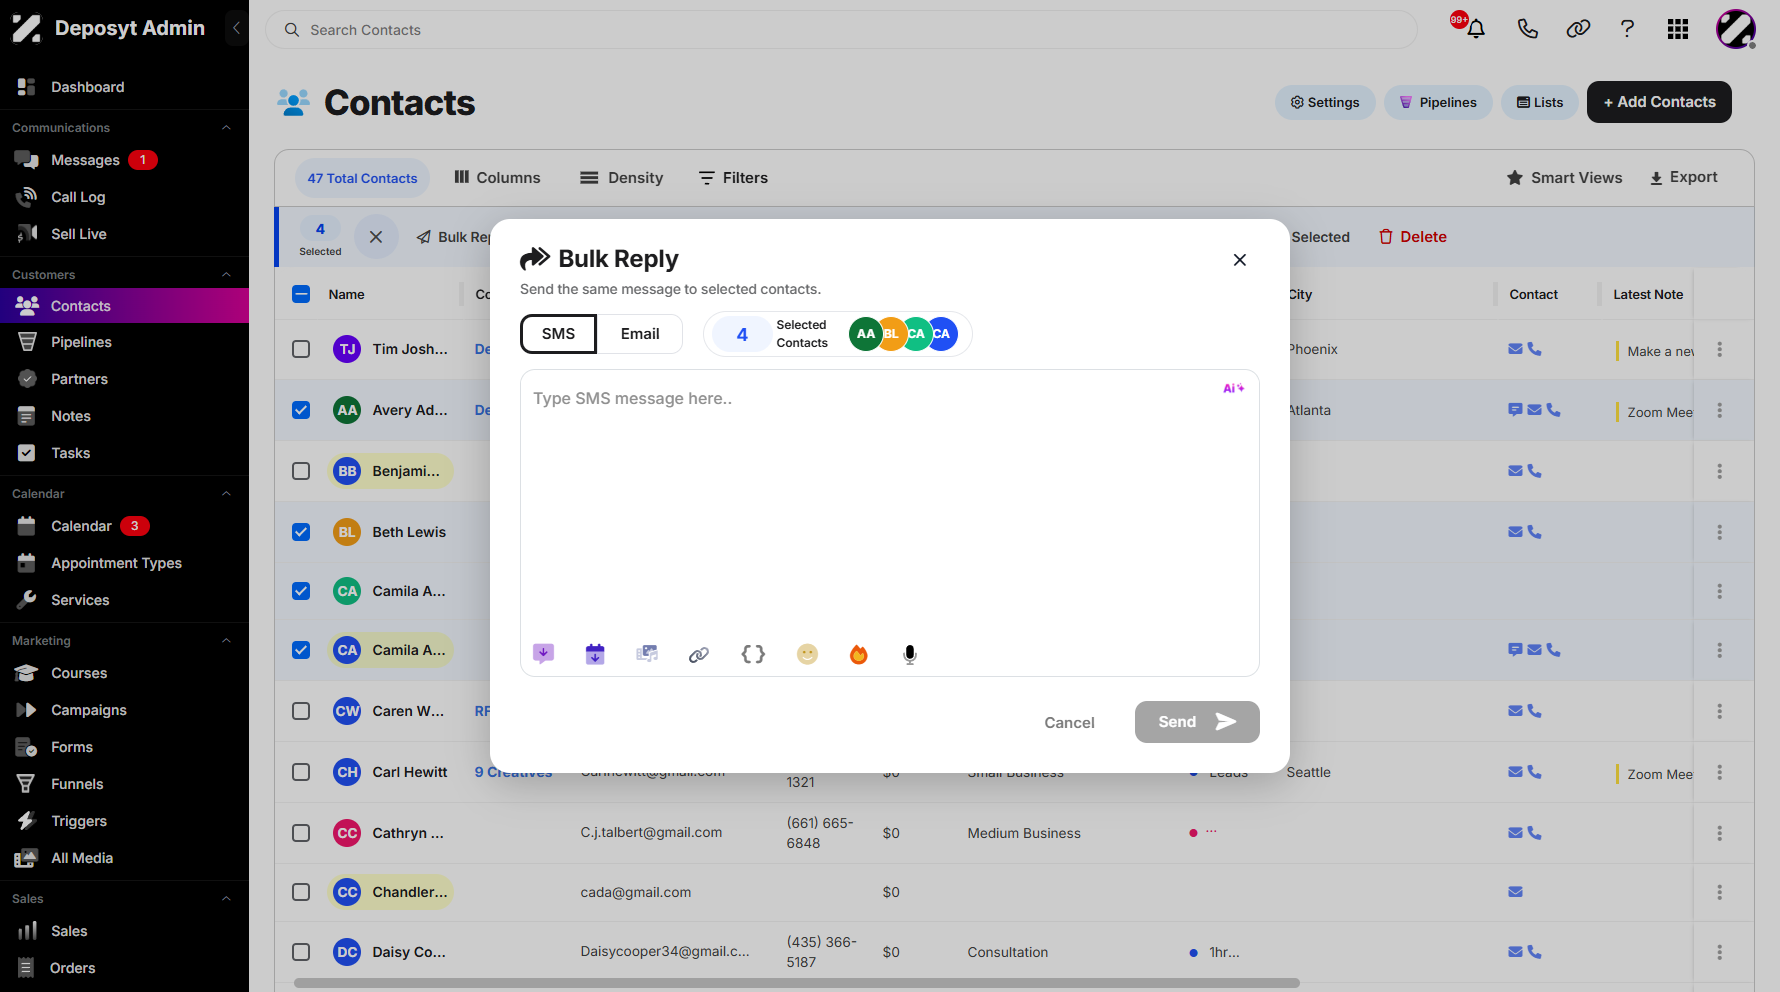Go to Pipelines in the sidebar
Image resolution: width=1780 pixels, height=992 pixels.
[81, 342]
